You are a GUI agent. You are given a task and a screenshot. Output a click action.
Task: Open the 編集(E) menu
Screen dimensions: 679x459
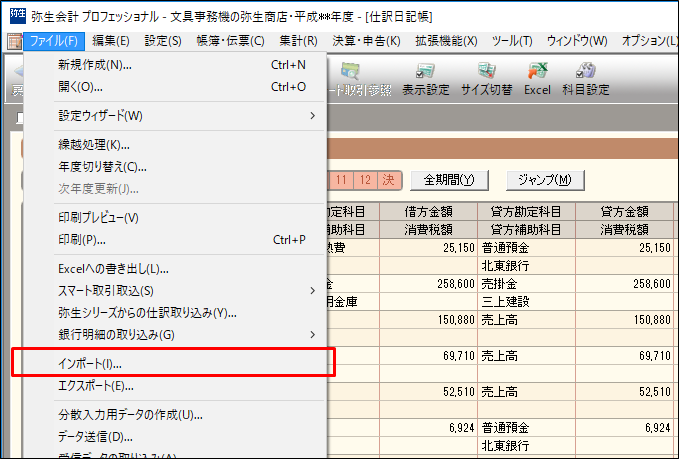111,41
